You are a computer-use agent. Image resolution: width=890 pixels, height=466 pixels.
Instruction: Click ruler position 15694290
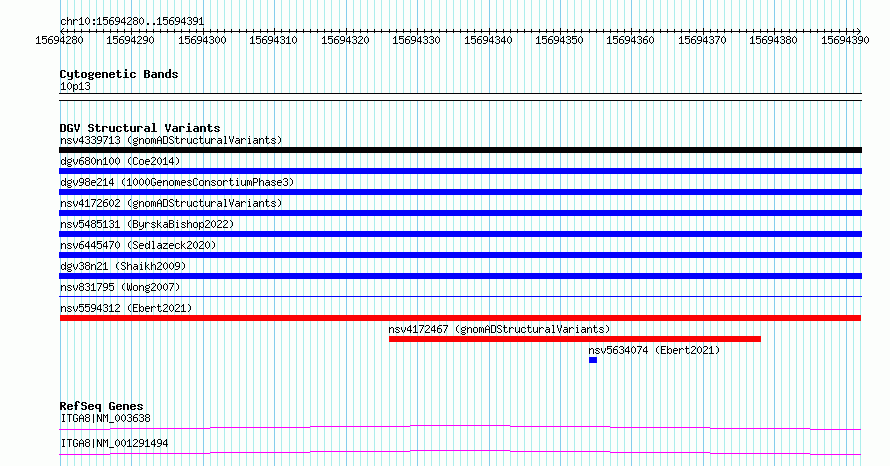pyautogui.click(x=130, y=40)
